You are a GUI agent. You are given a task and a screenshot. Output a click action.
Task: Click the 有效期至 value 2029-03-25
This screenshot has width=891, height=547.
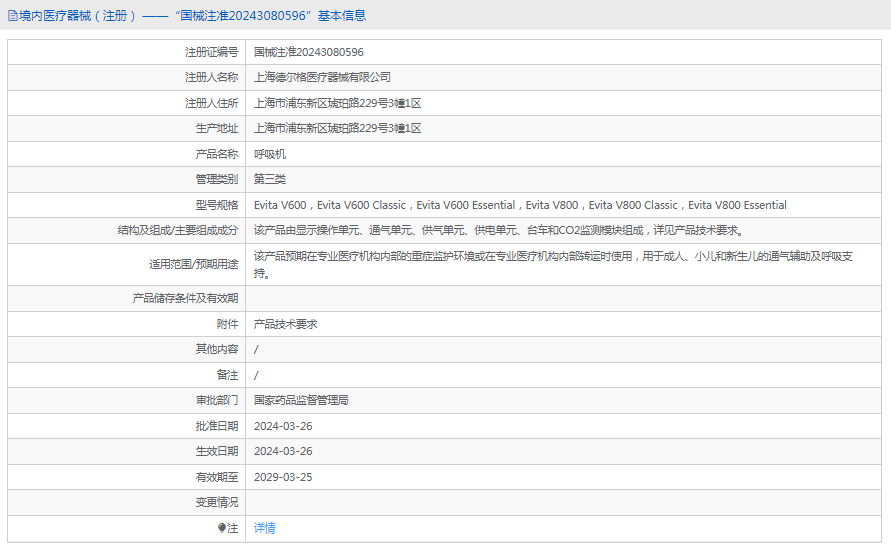point(283,477)
